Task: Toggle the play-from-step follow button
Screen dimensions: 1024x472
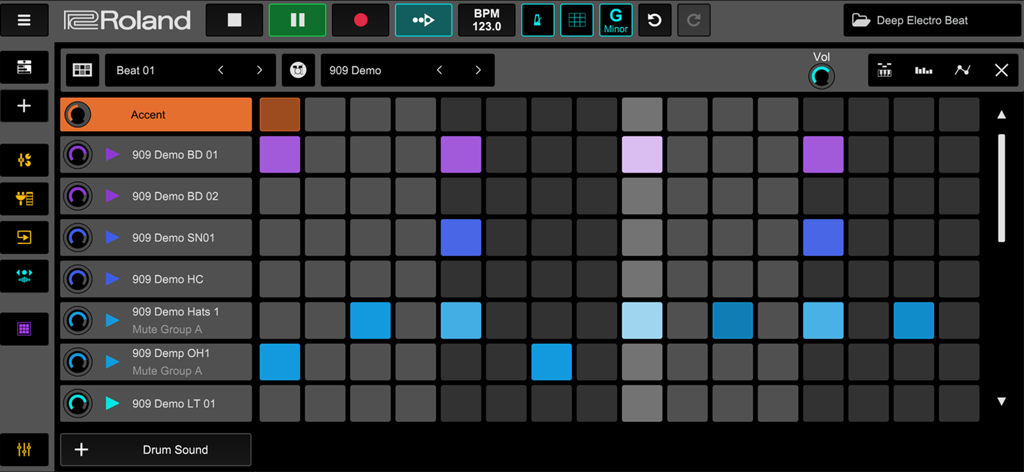Action: tap(423, 20)
